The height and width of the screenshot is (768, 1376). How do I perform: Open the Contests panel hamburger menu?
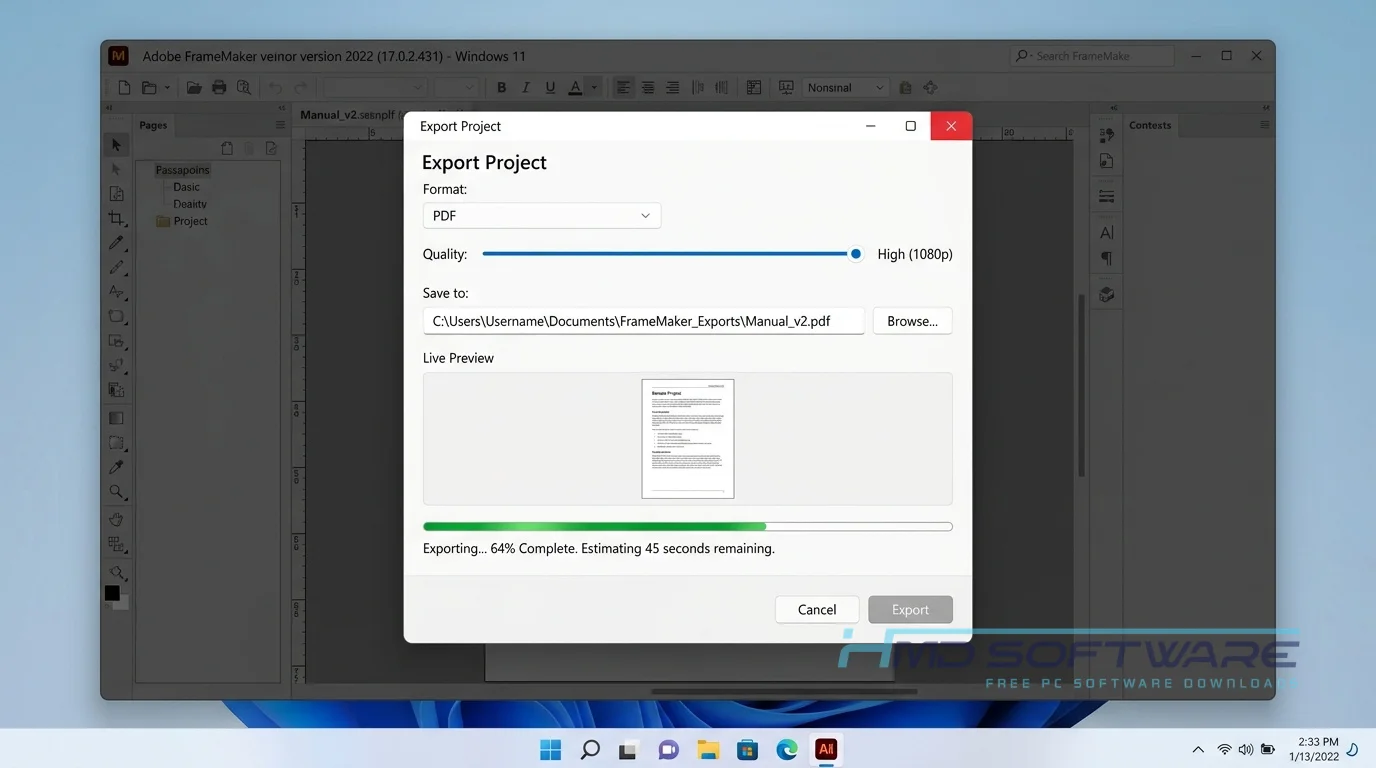(x=1265, y=125)
